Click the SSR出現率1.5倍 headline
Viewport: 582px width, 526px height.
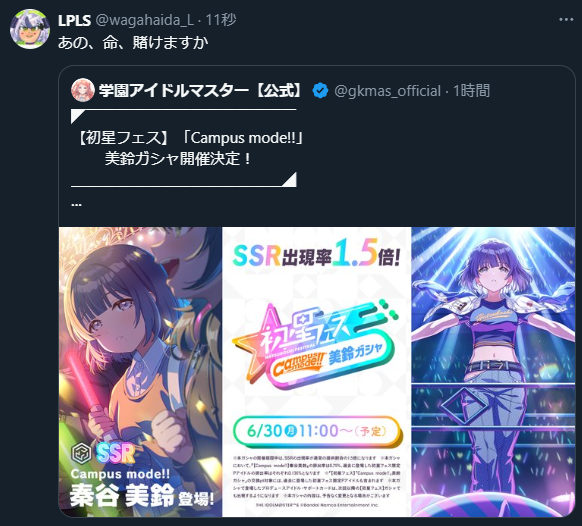317,254
